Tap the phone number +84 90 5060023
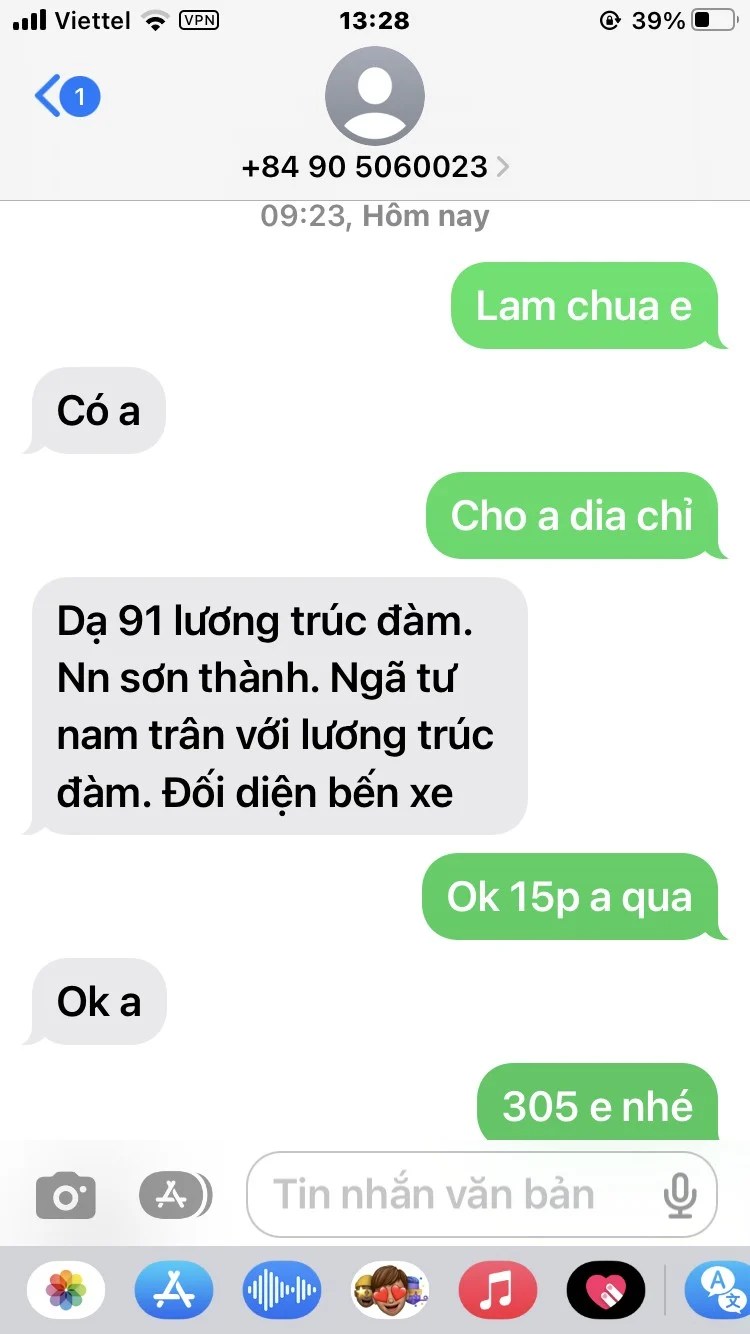This screenshot has width=750, height=1334. 365,166
